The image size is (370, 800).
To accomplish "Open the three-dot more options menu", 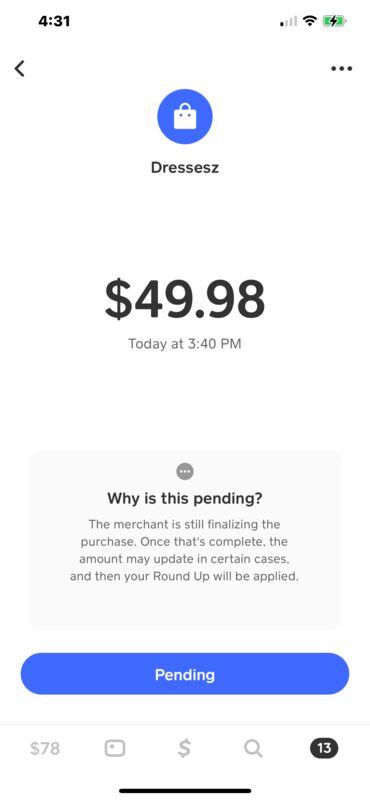I will tap(341, 68).
